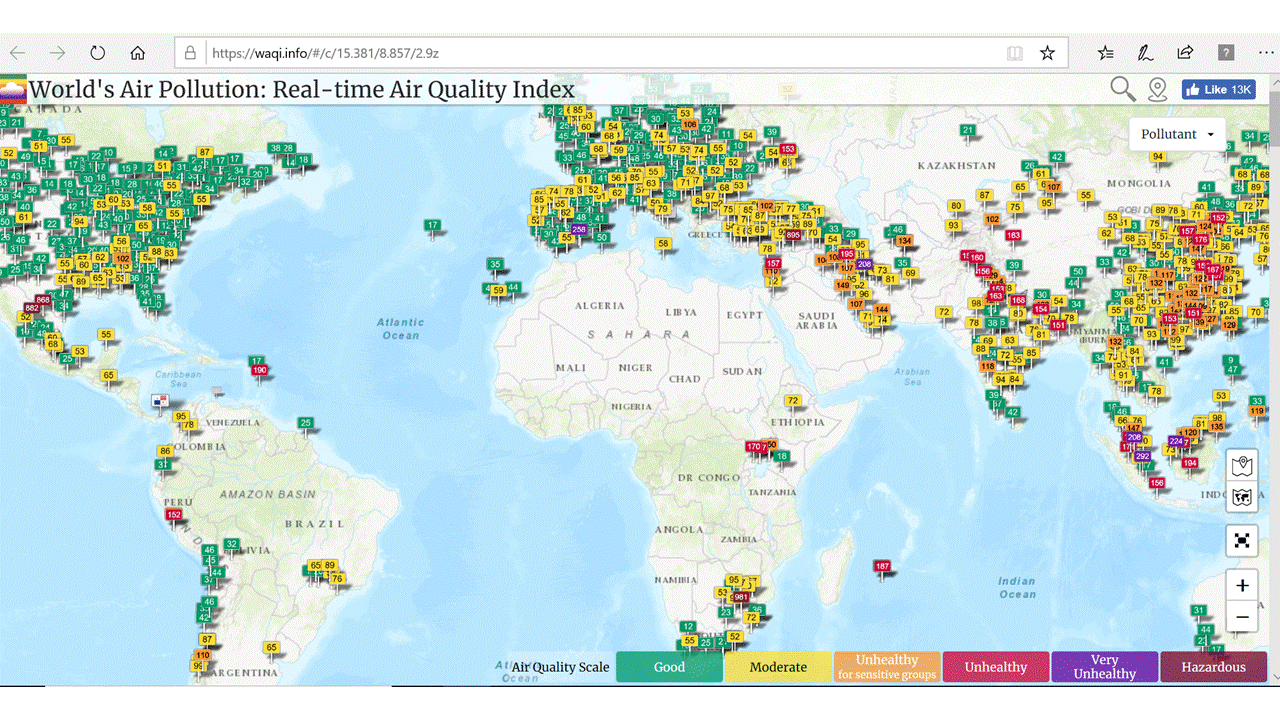Click the World's Air Pollution page title
The image size is (1280, 720).
pos(302,89)
